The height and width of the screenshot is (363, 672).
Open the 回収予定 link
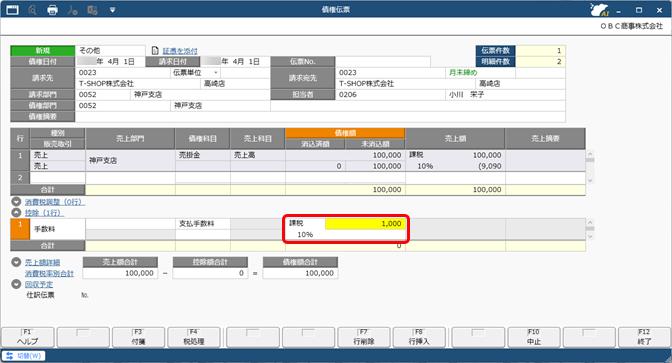(x=39, y=285)
